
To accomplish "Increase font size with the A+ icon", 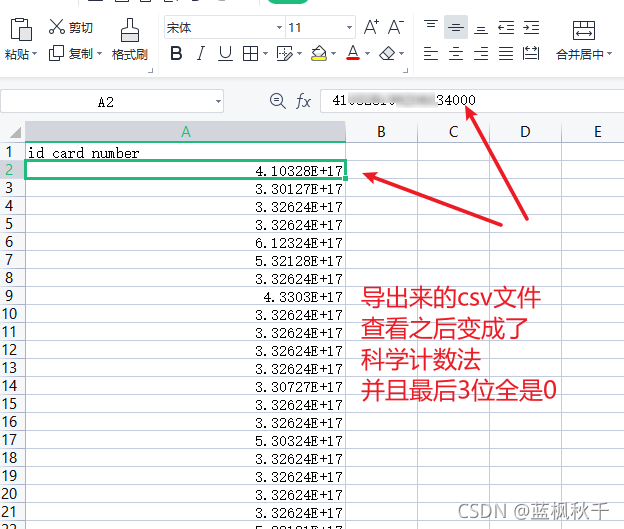I will pyautogui.click(x=371, y=27).
